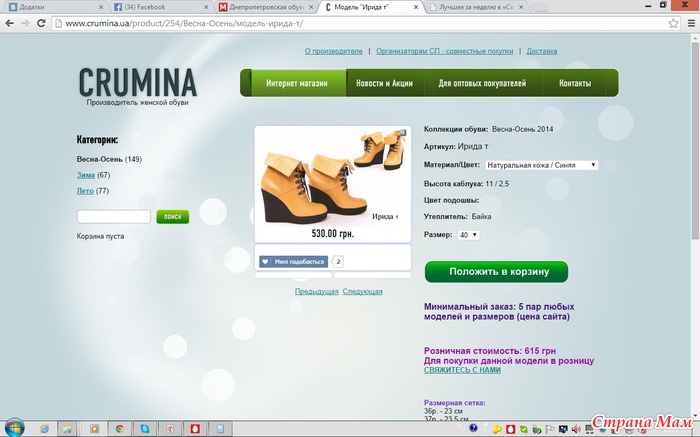Click the Корзина пуста text
This screenshot has height=437, width=700.
100,236
